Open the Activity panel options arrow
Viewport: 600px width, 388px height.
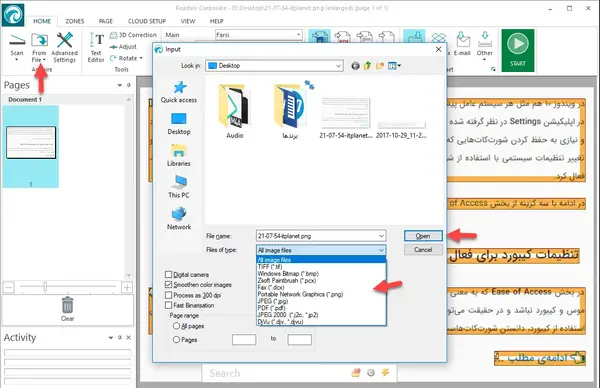pos(111,337)
